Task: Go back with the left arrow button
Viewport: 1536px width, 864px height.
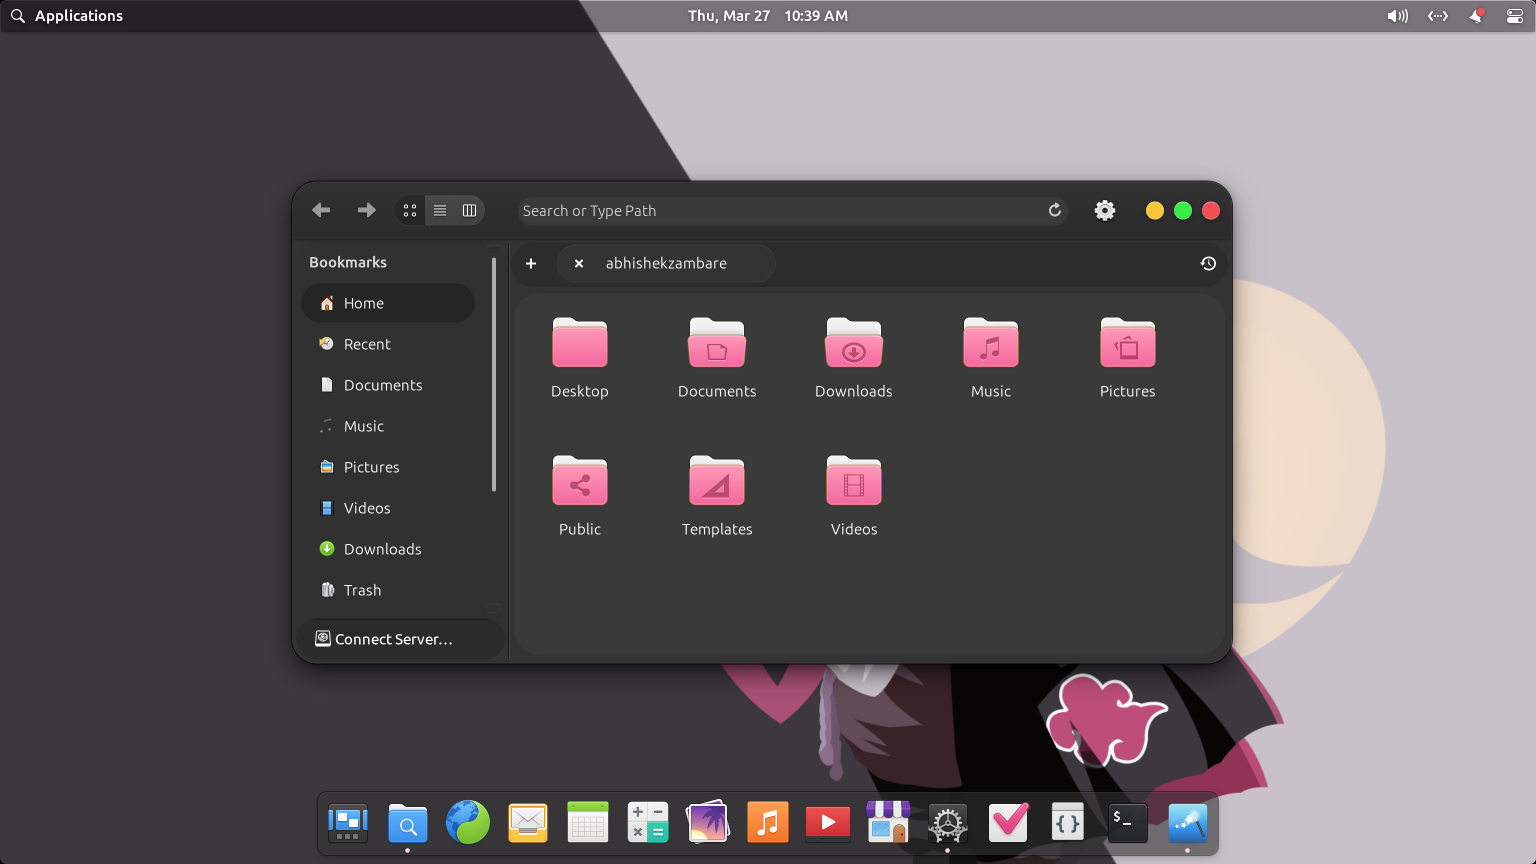Action: (321, 210)
